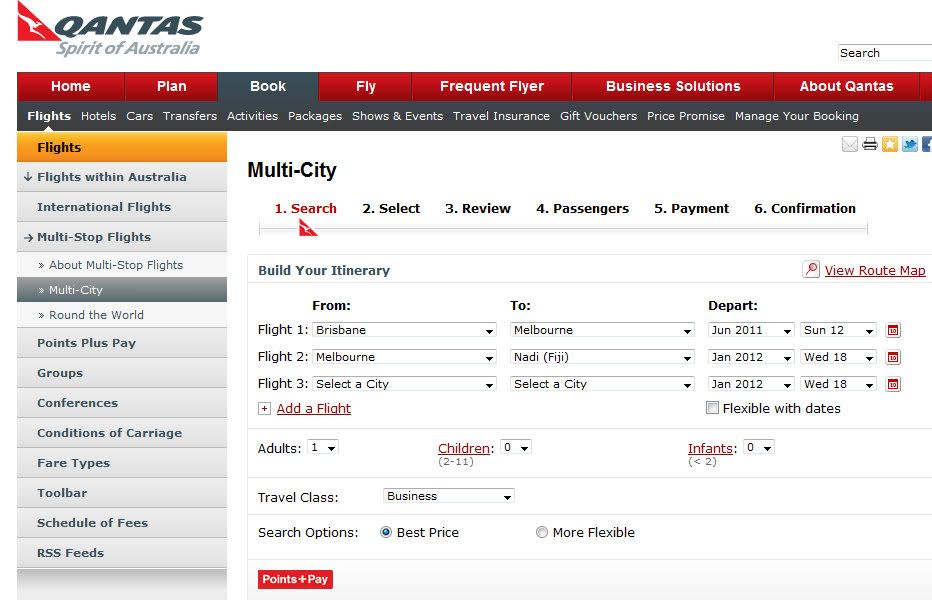Click the View Route Map link
The width and height of the screenshot is (932, 600).
click(x=875, y=271)
